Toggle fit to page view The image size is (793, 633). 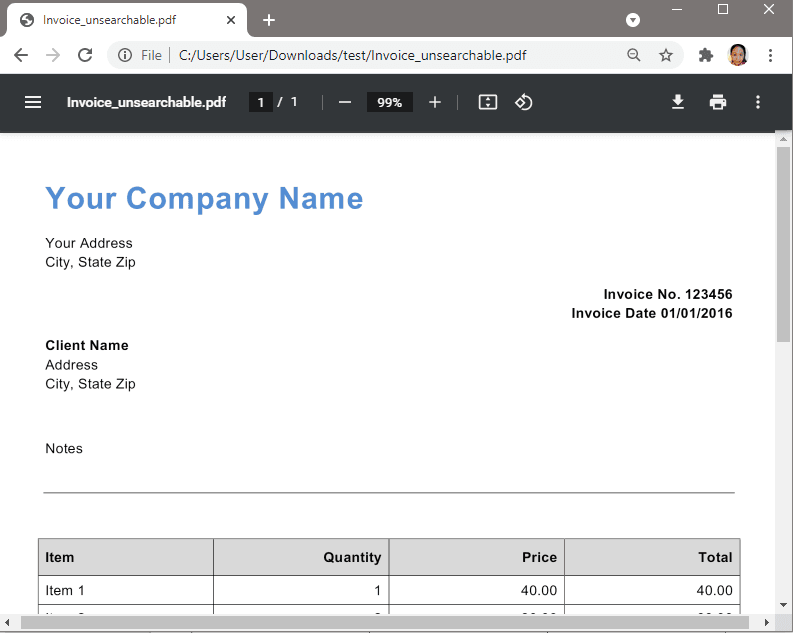[x=488, y=102]
